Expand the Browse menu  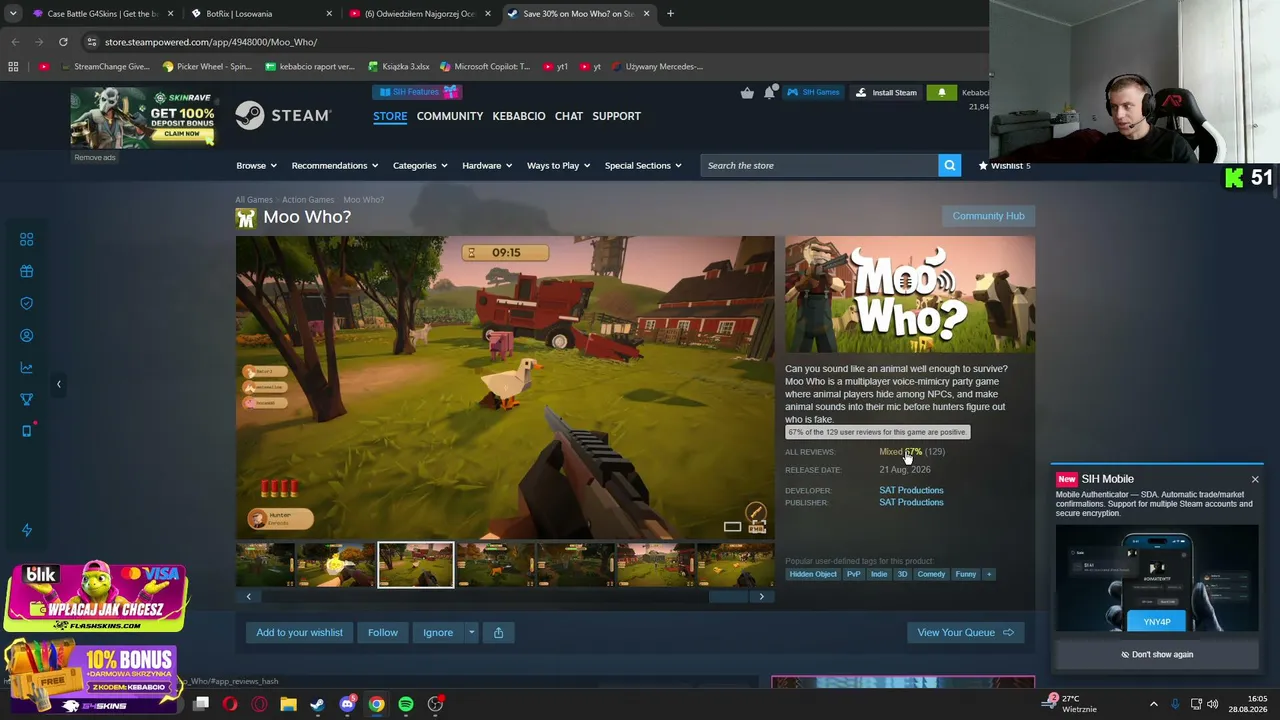(257, 166)
